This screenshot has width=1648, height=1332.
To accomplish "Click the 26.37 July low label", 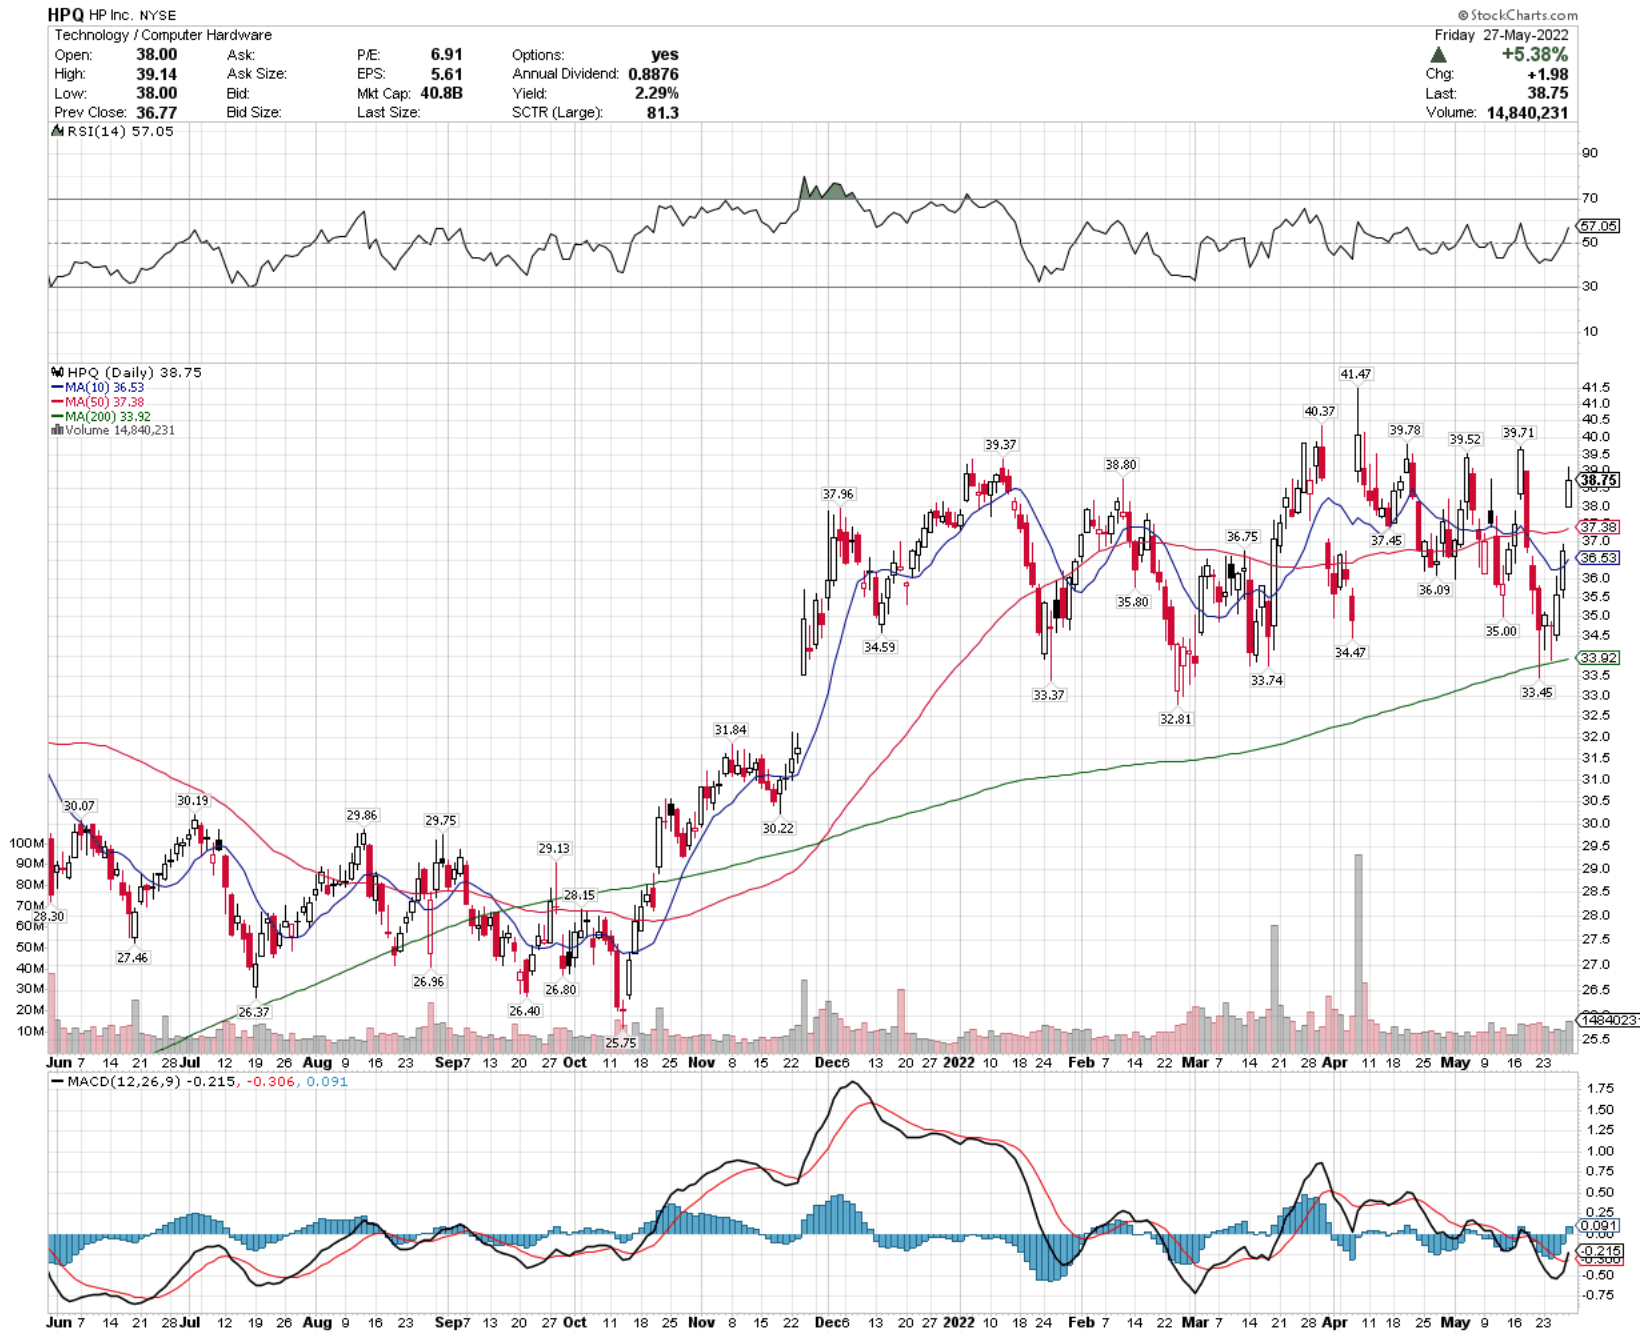I will [254, 1012].
